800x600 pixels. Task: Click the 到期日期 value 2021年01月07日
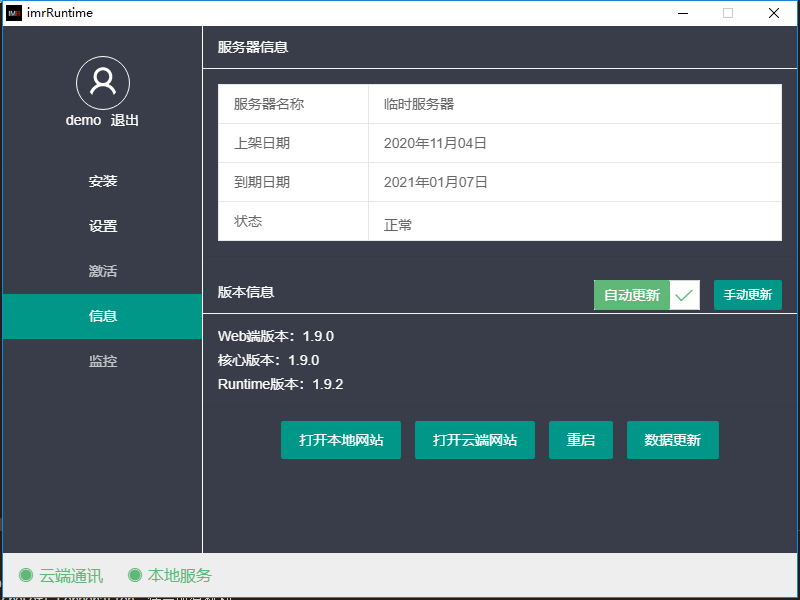(436, 182)
